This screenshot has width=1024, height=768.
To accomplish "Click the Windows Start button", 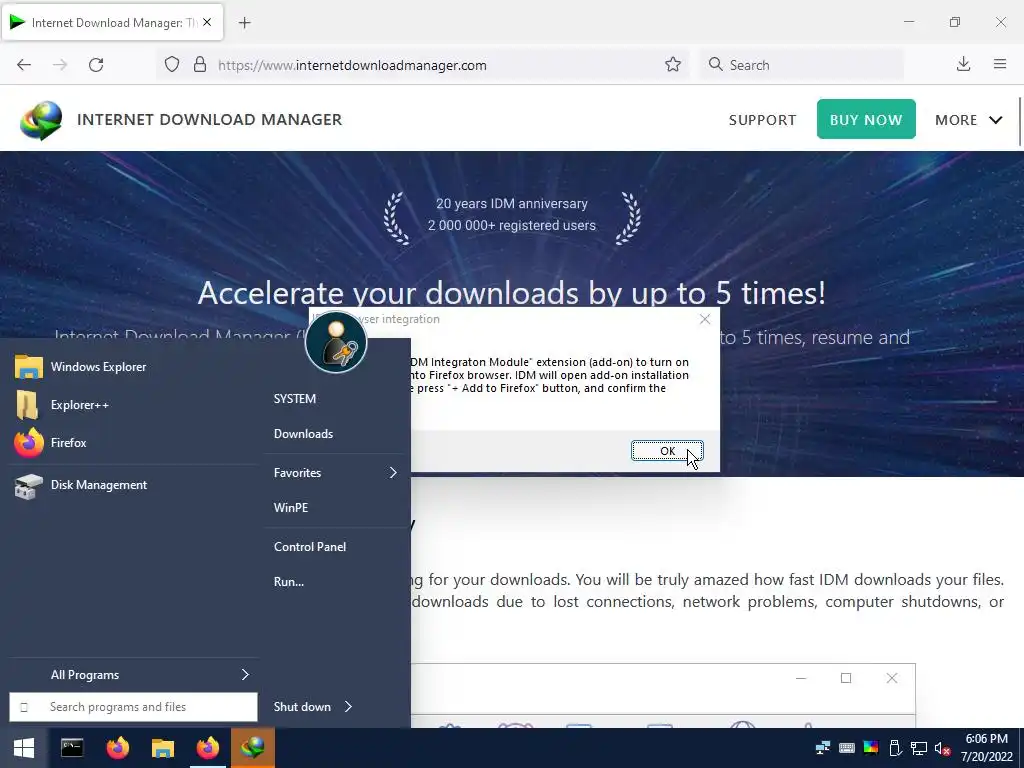I will [24, 748].
